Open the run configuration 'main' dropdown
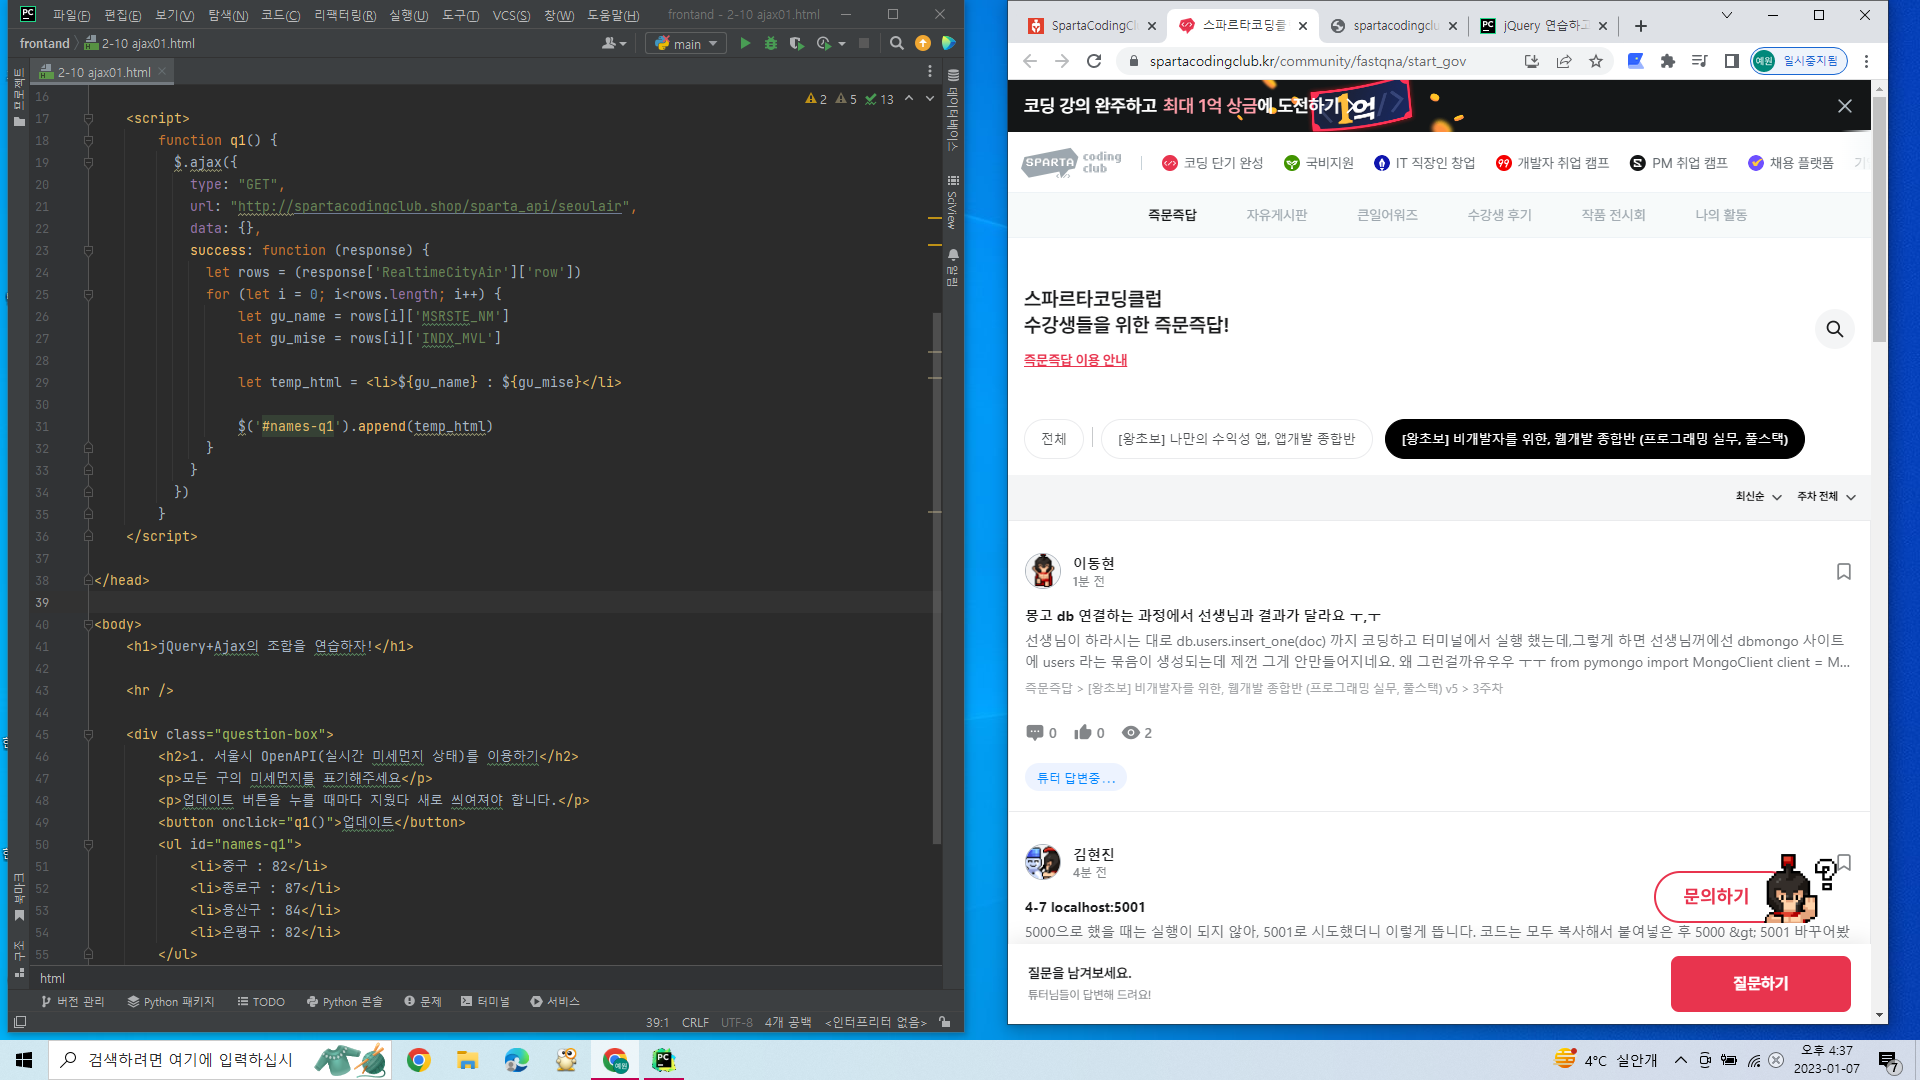 pyautogui.click(x=686, y=43)
